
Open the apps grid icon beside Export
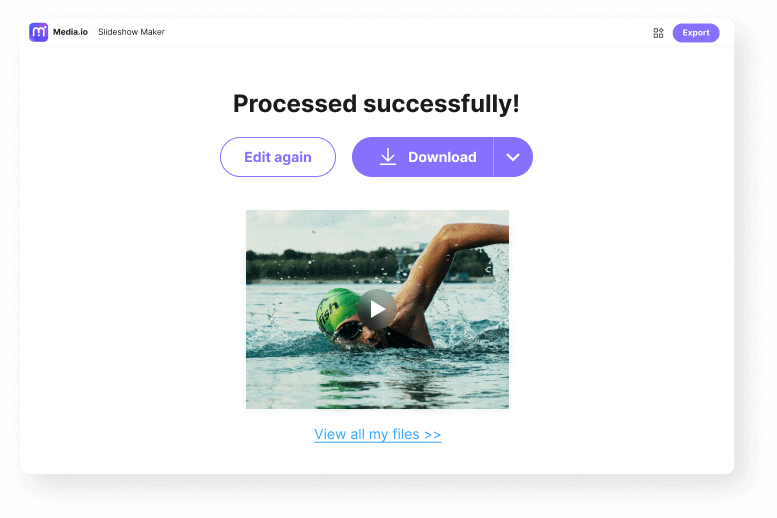pyautogui.click(x=658, y=33)
